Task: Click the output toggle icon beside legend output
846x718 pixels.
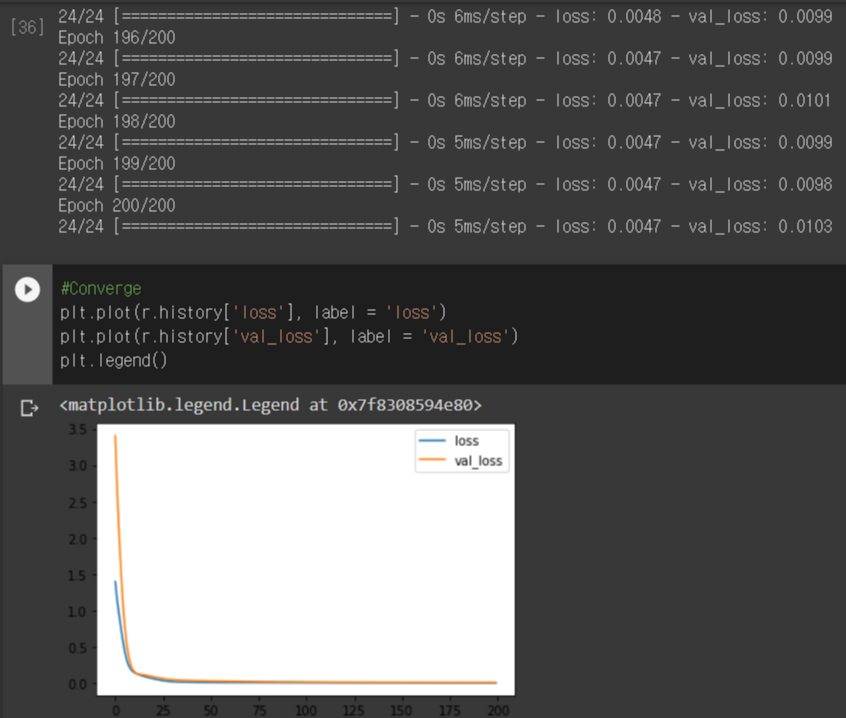Action: (29, 408)
